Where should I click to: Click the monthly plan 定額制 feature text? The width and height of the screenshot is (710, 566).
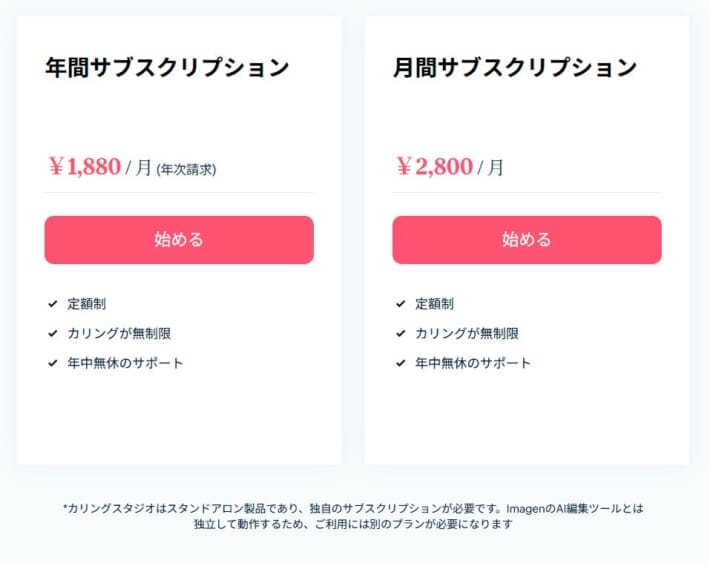click(434, 304)
